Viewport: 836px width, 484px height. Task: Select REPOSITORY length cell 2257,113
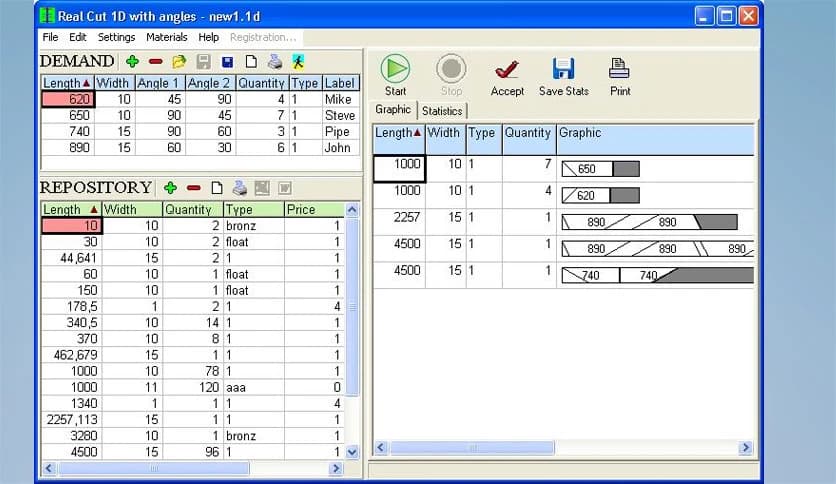pos(71,420)
